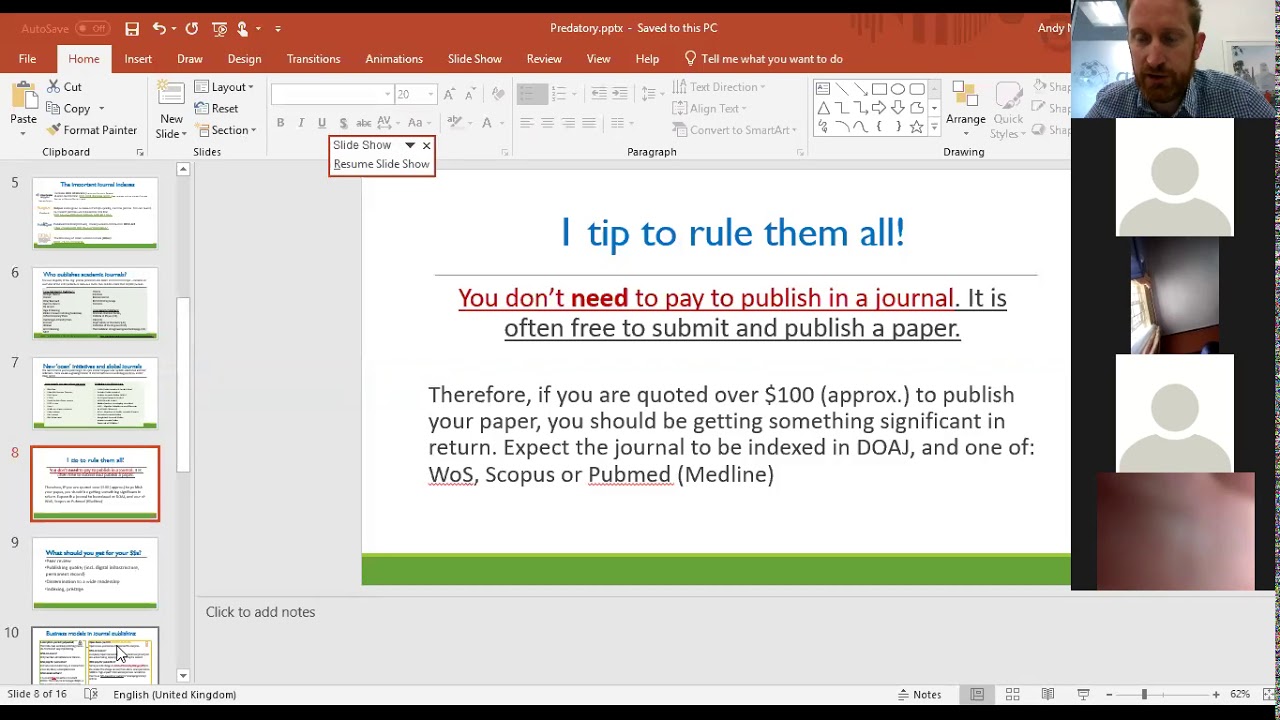Viewport: 1280px width, 720px height.
Task: Click to add notes area
Action: 260,612
